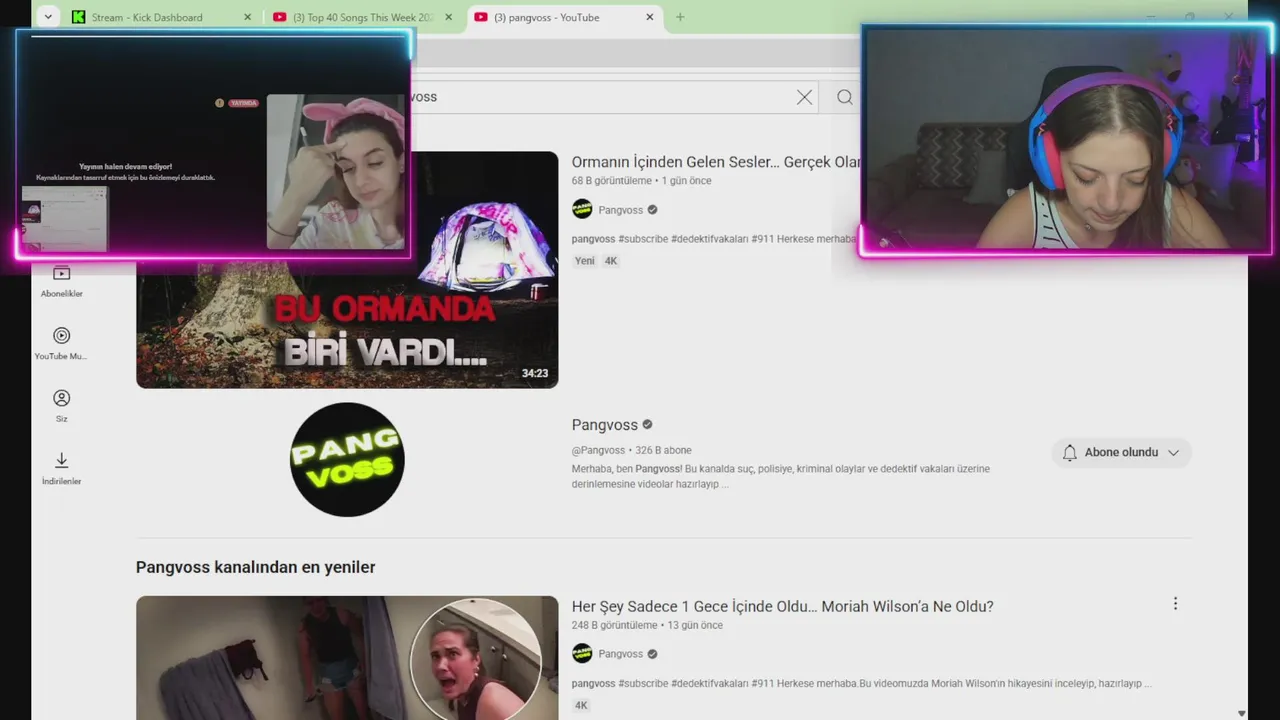The height and width of the screenshot is (720, 1280).
Task: Open three-dot menu for Moriah Wilson video
Action: click(x=1175, y=604)
